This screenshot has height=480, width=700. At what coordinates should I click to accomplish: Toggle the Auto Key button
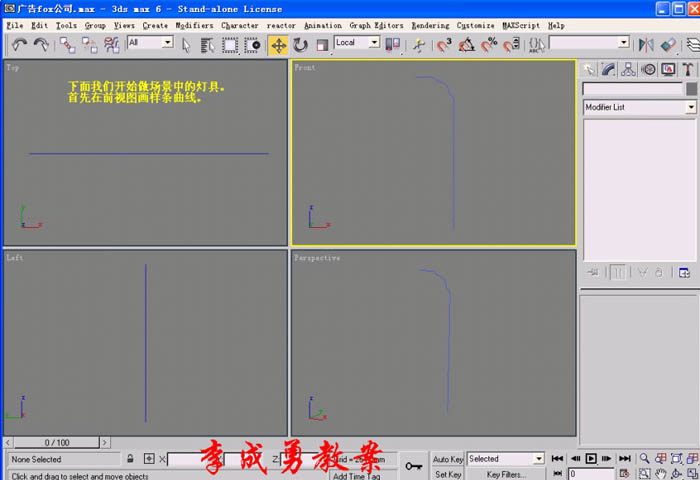448,459
